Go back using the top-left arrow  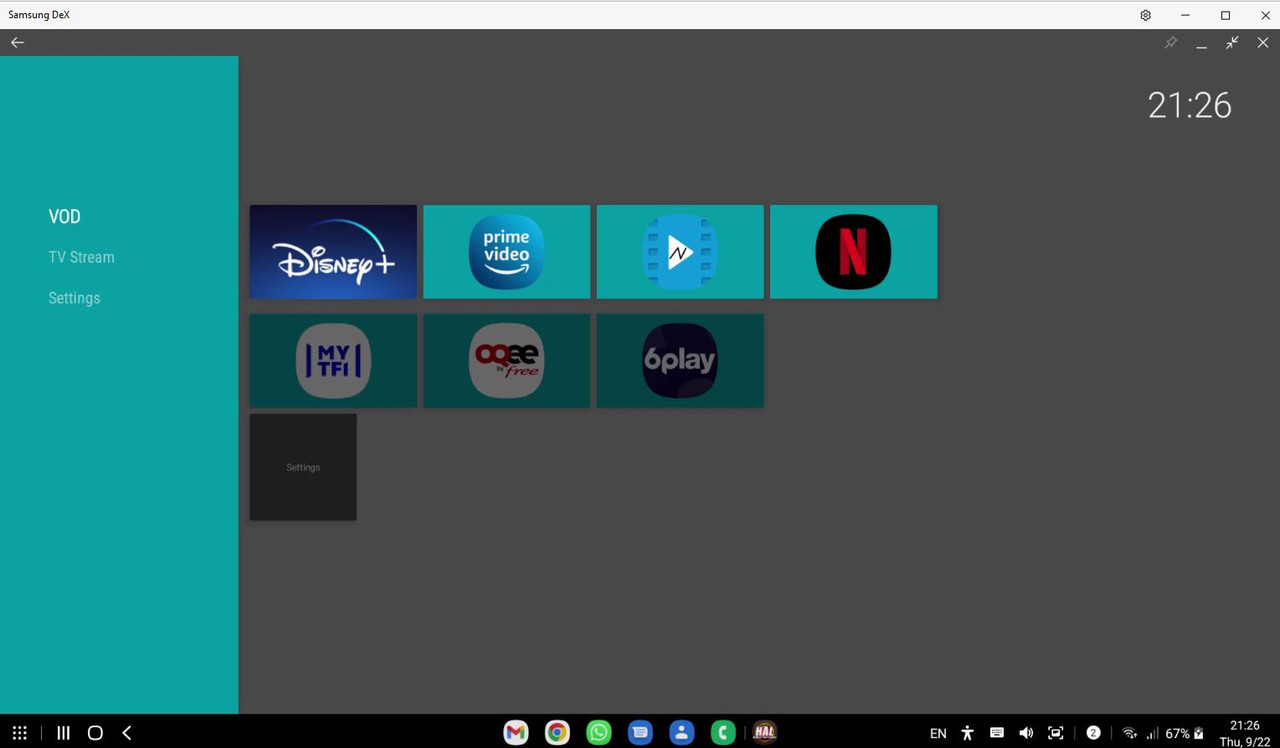[17, 42]
